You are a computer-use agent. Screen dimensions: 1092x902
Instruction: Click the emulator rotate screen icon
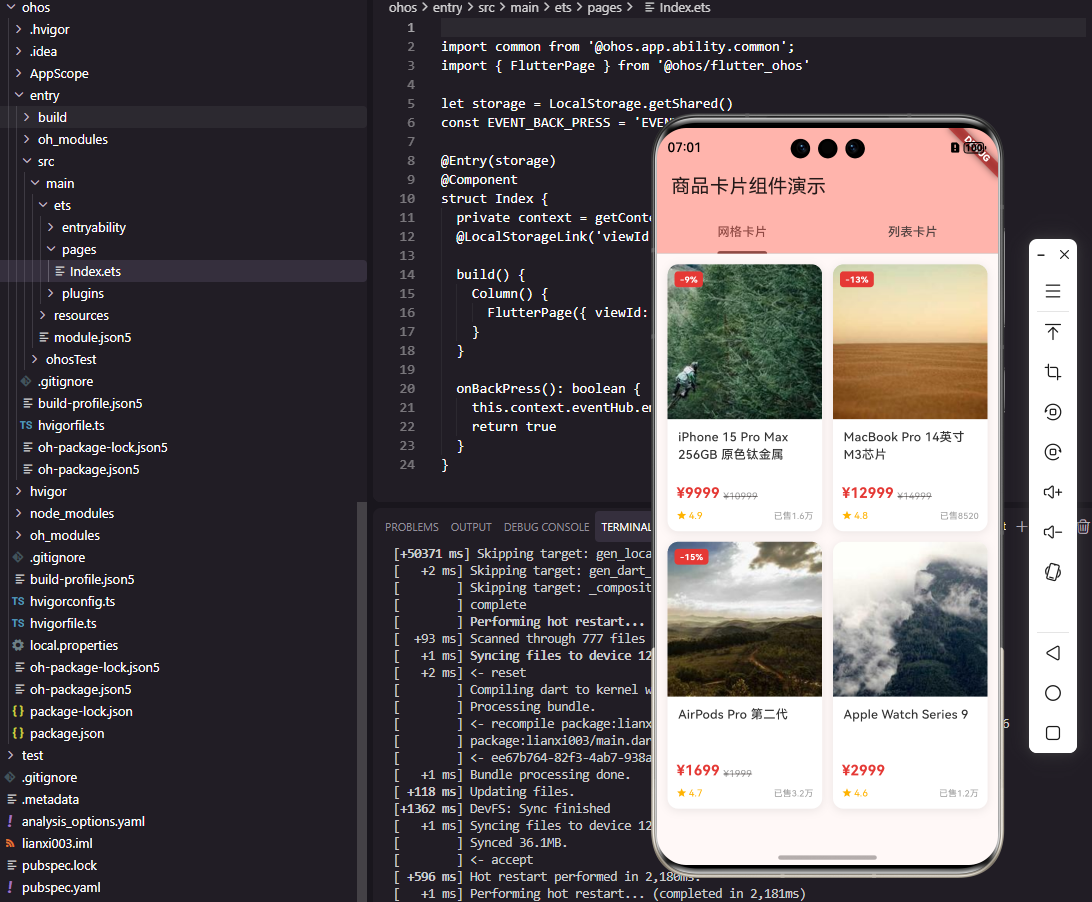pos(1052,412)
